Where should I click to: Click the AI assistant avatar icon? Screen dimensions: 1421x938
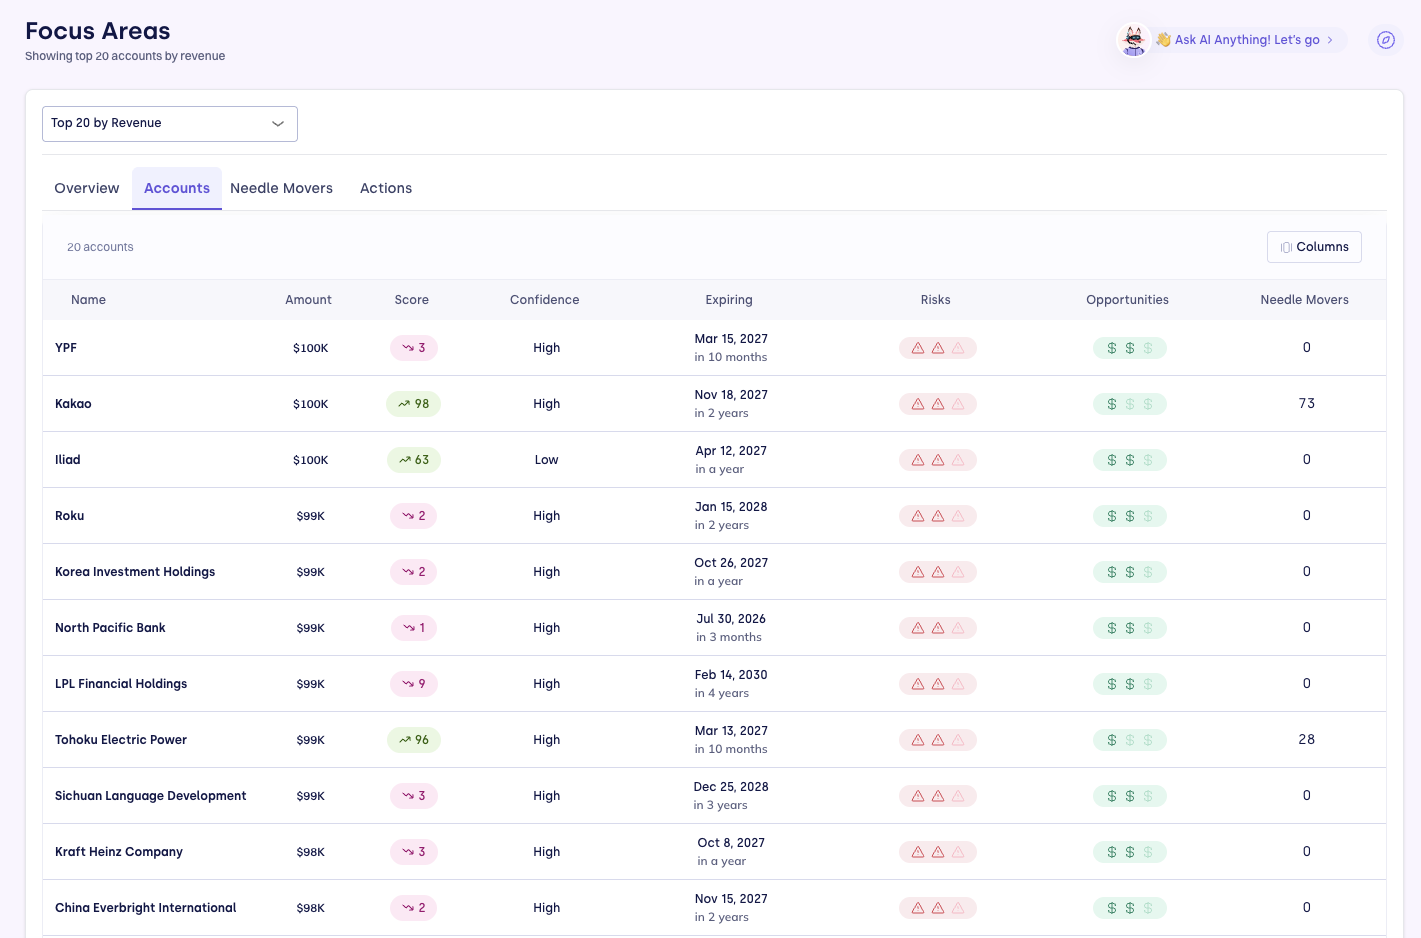click(1134, 40)
